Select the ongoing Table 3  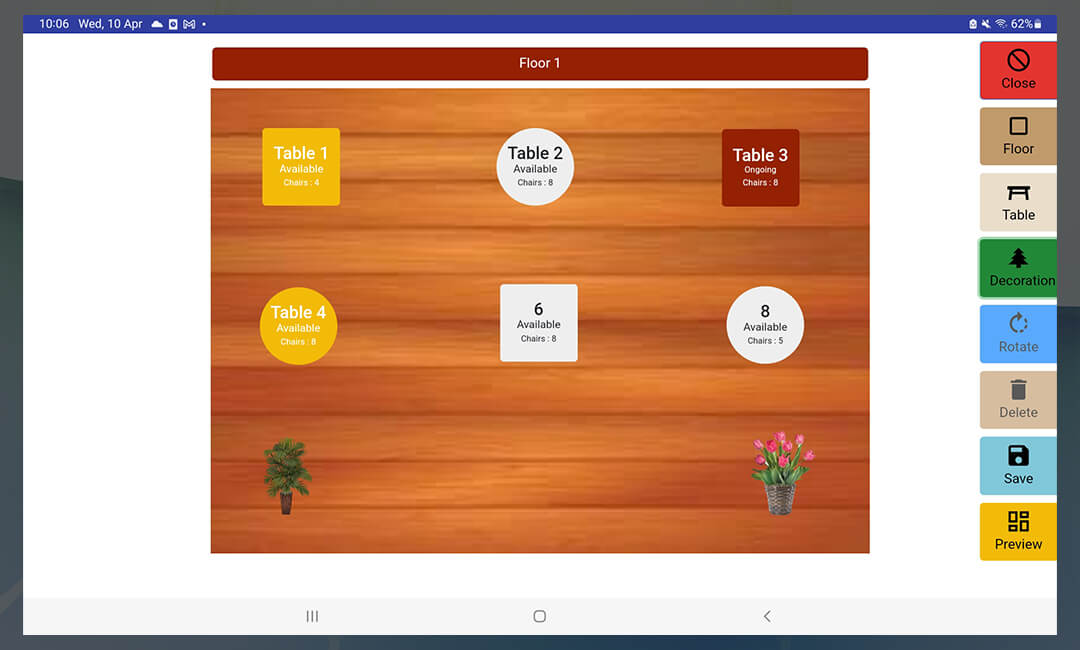pyautogui.click(x=760, y=168)
